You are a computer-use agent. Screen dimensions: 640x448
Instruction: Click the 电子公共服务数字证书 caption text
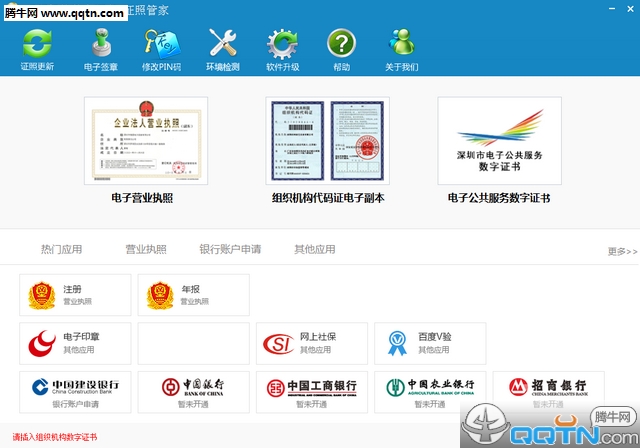[499, 198]
